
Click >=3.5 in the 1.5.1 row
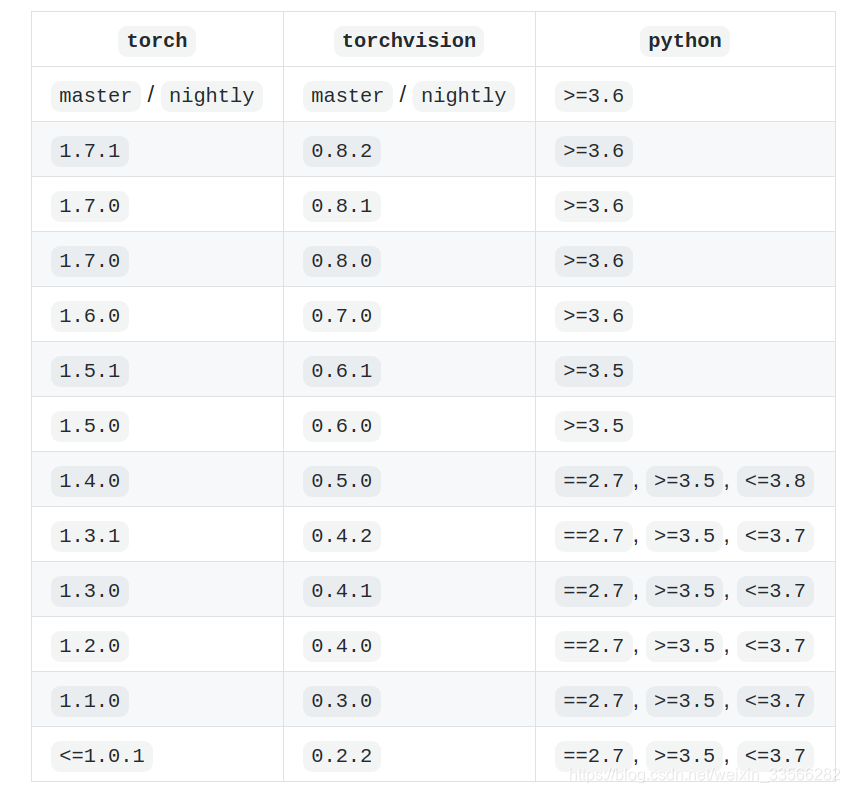tap(594, 371)
